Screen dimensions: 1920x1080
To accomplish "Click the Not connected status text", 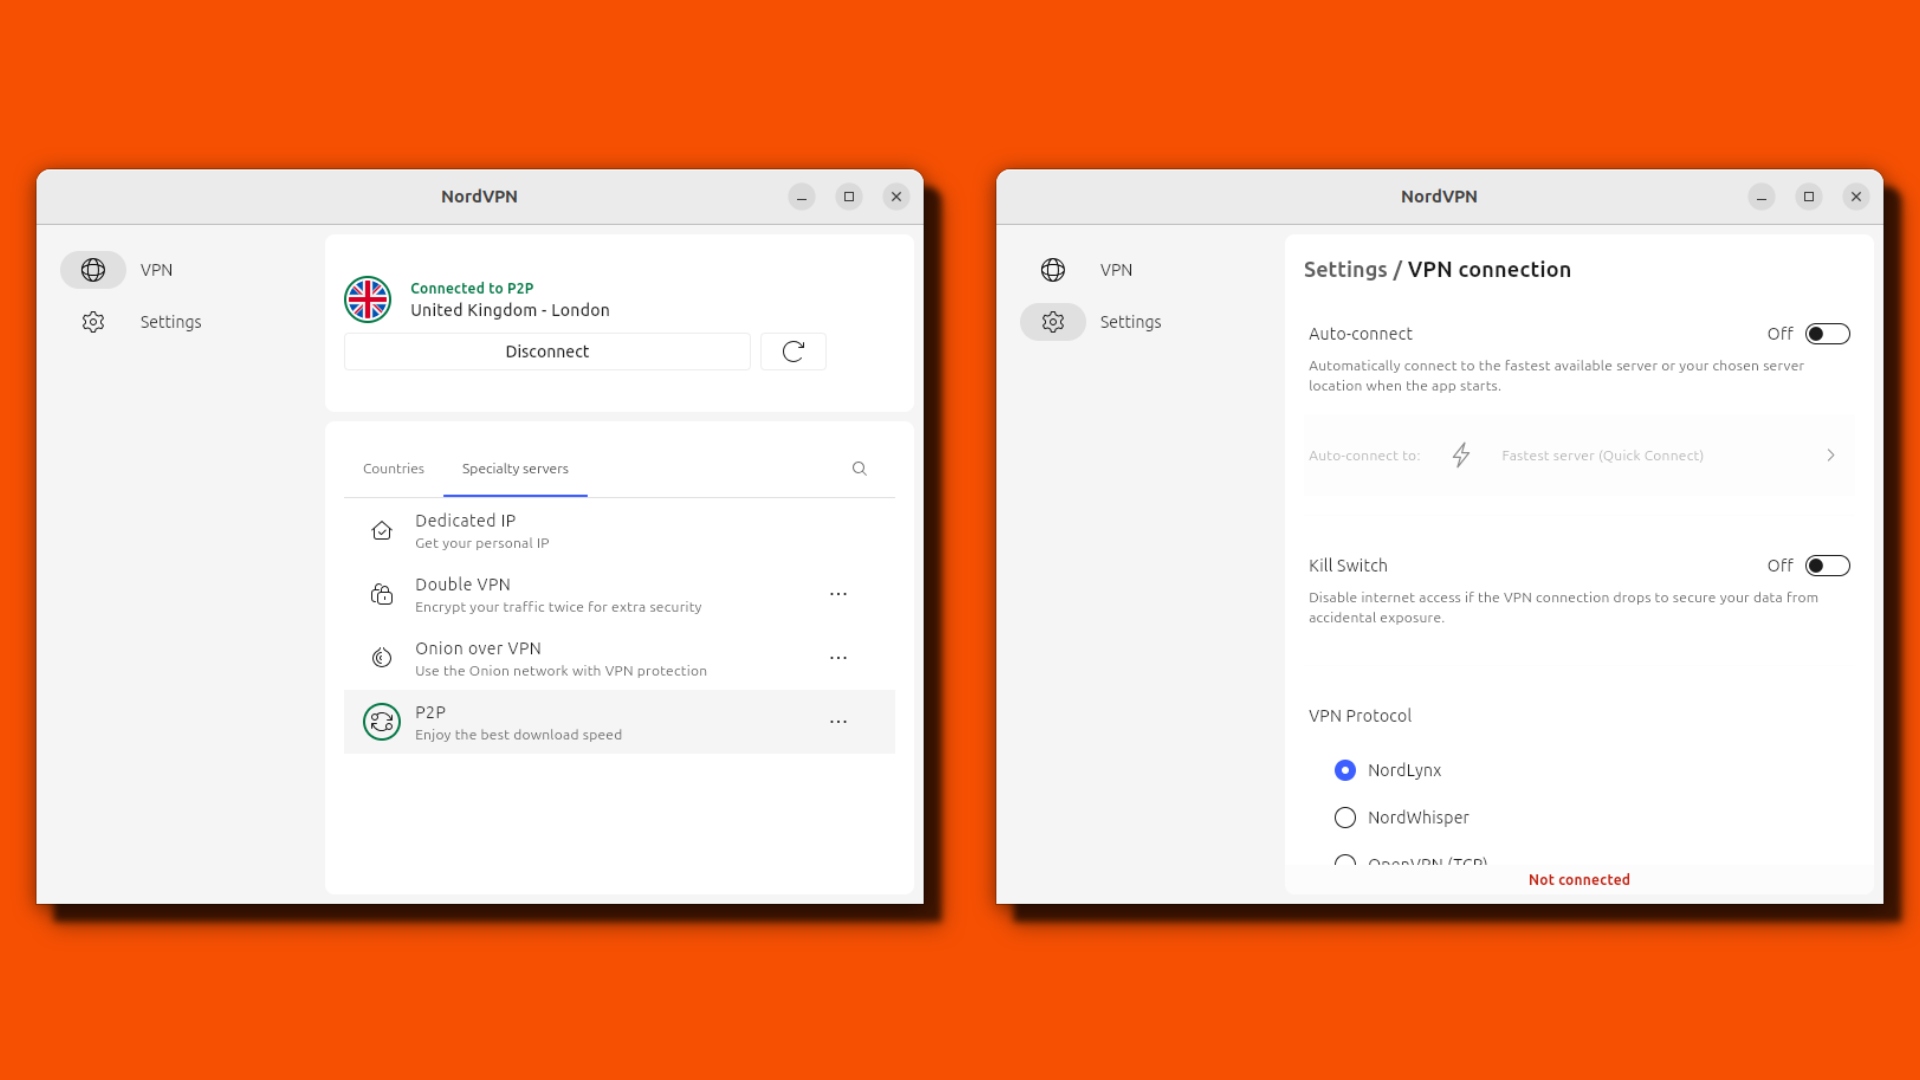I will tap(1579, 880).
